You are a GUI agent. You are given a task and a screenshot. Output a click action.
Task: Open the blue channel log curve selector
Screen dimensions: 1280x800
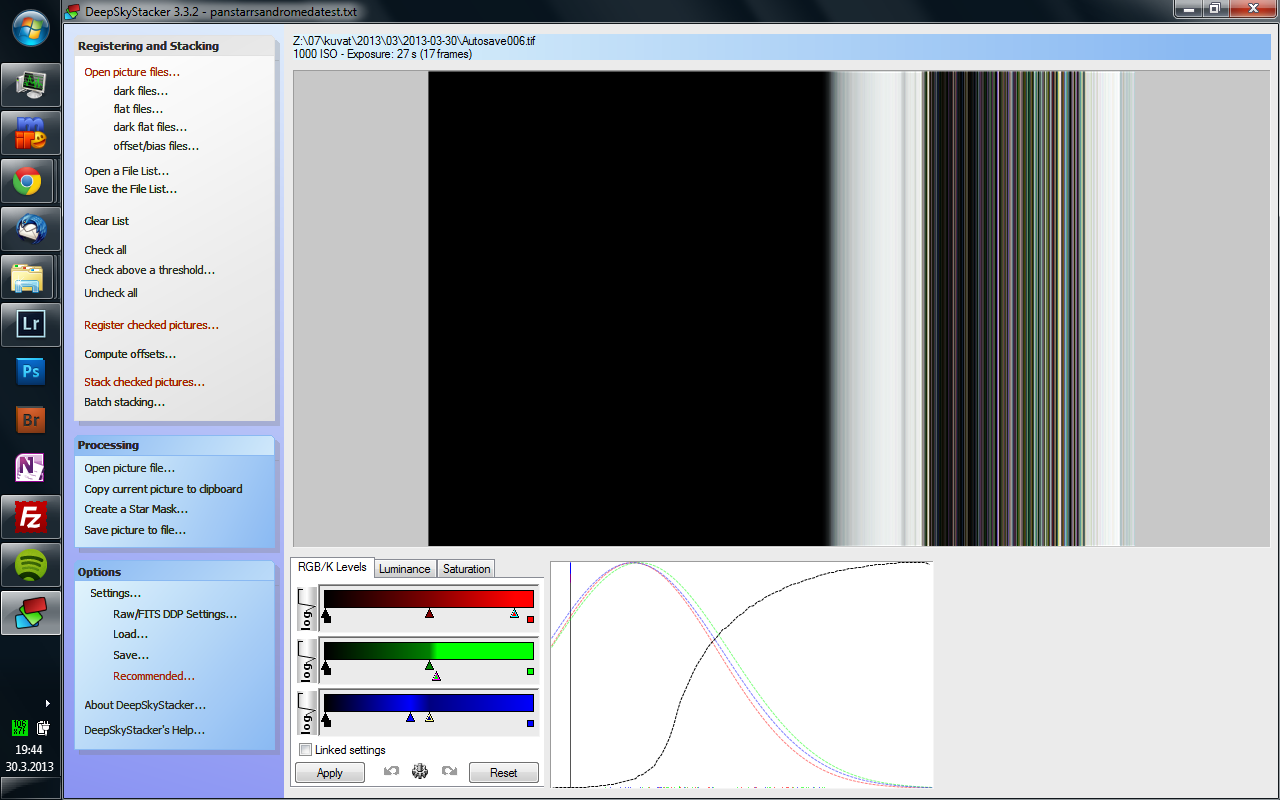(x=308, y=712)
